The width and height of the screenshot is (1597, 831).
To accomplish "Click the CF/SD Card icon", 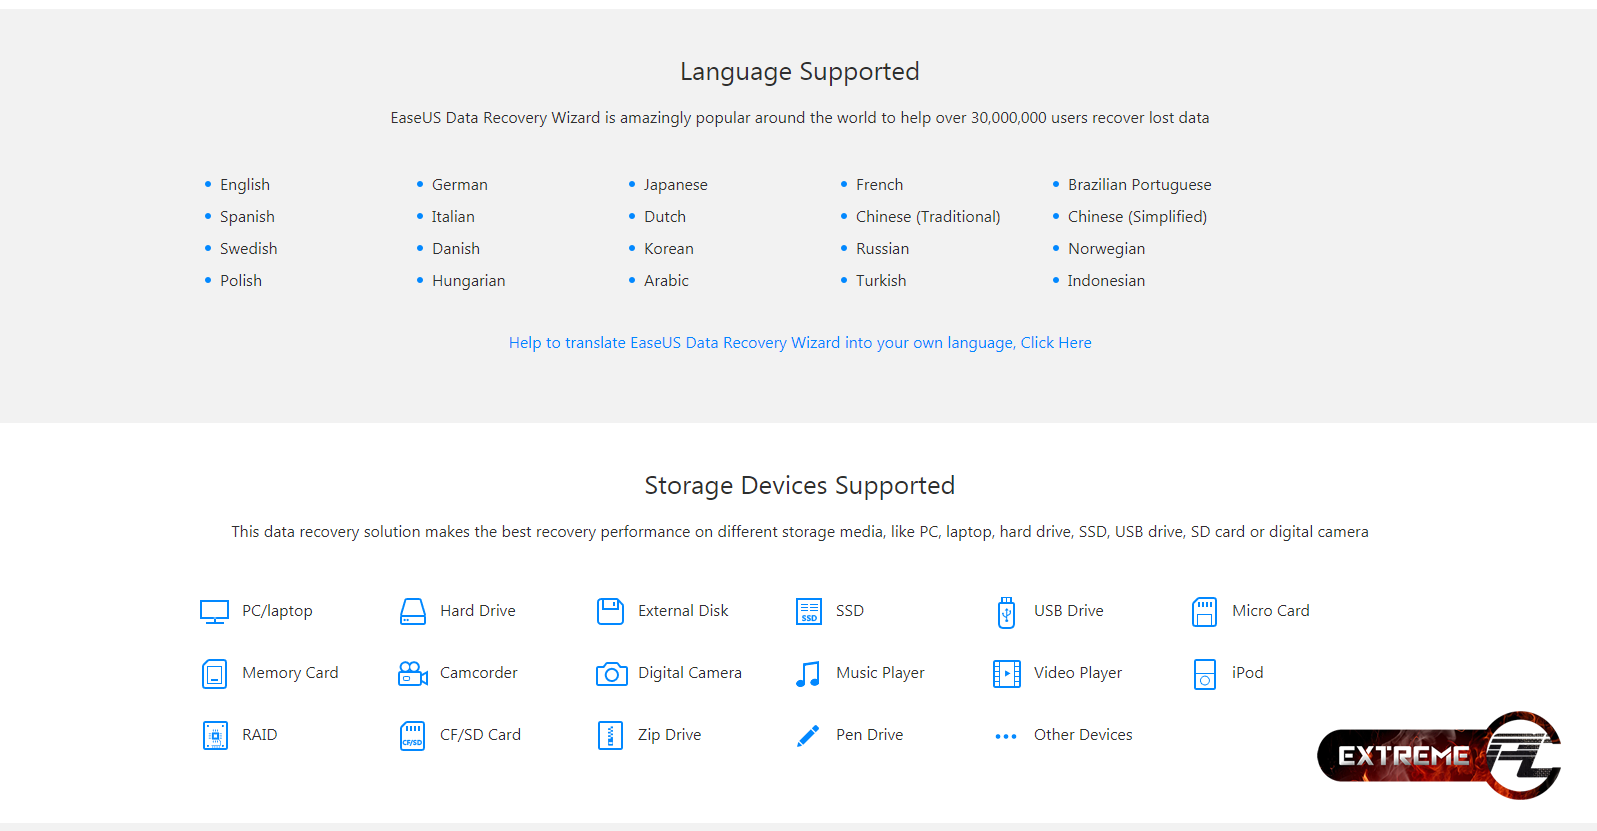I will click(412, 736).
